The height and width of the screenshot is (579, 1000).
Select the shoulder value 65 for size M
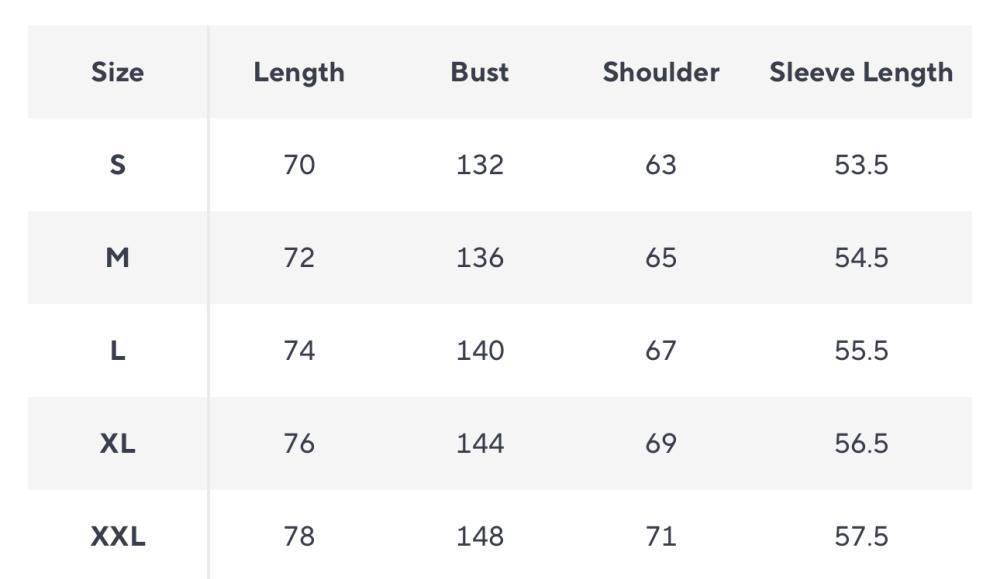tap(661, 258)
